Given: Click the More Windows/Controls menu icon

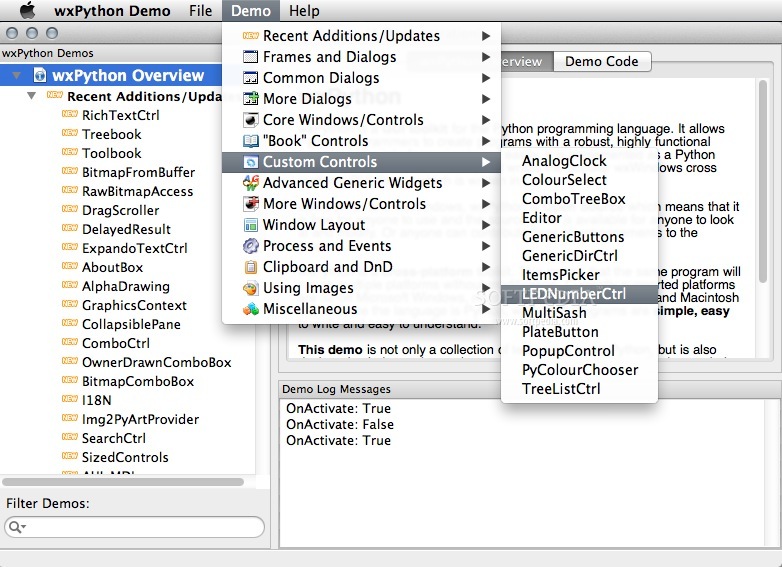Looking at the screenshot, I should pyautogui.click(x=250, y=204).
